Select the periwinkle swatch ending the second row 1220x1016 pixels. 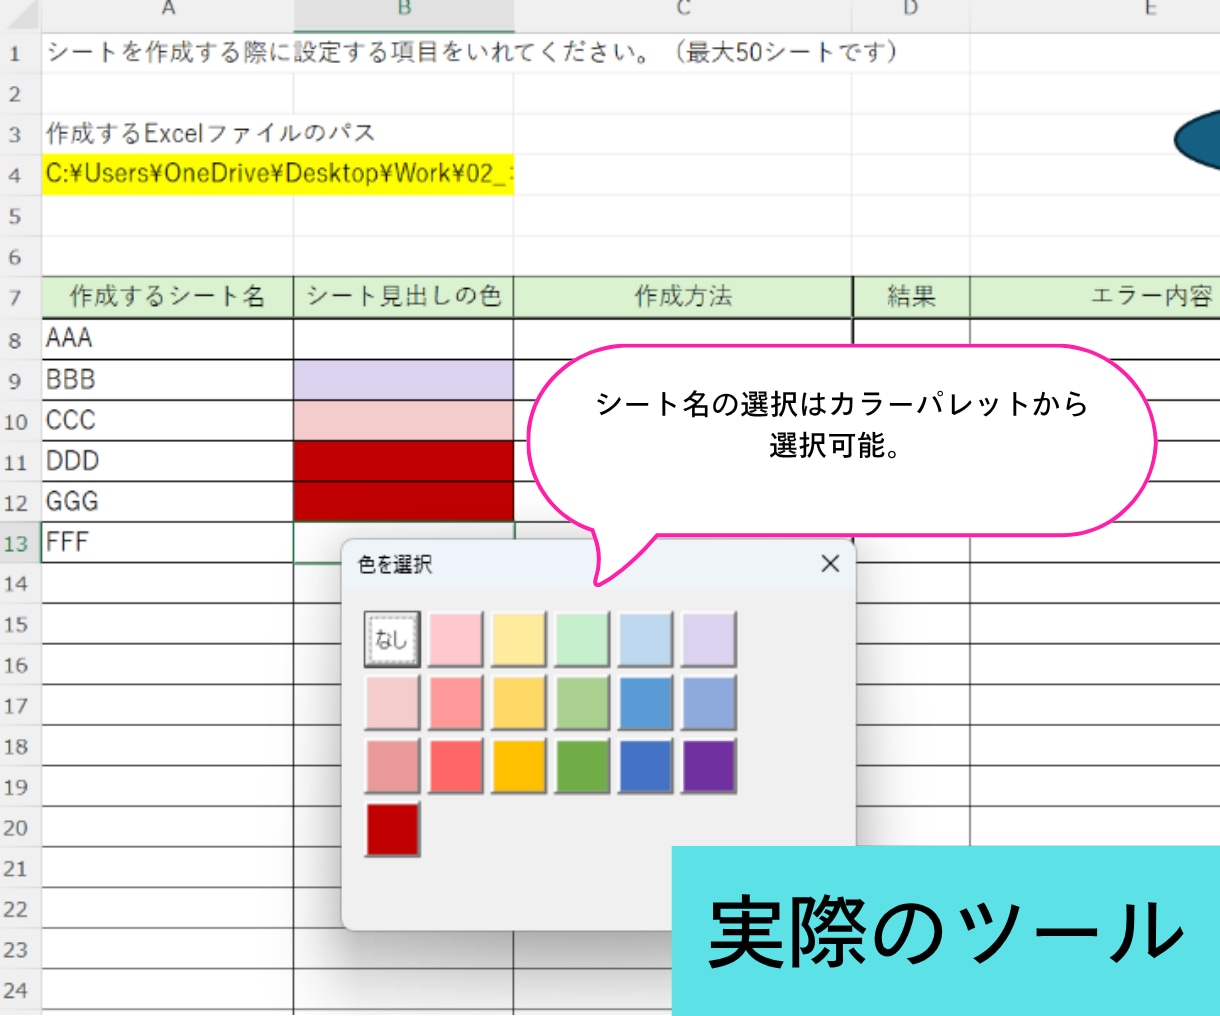coord(709,703)
